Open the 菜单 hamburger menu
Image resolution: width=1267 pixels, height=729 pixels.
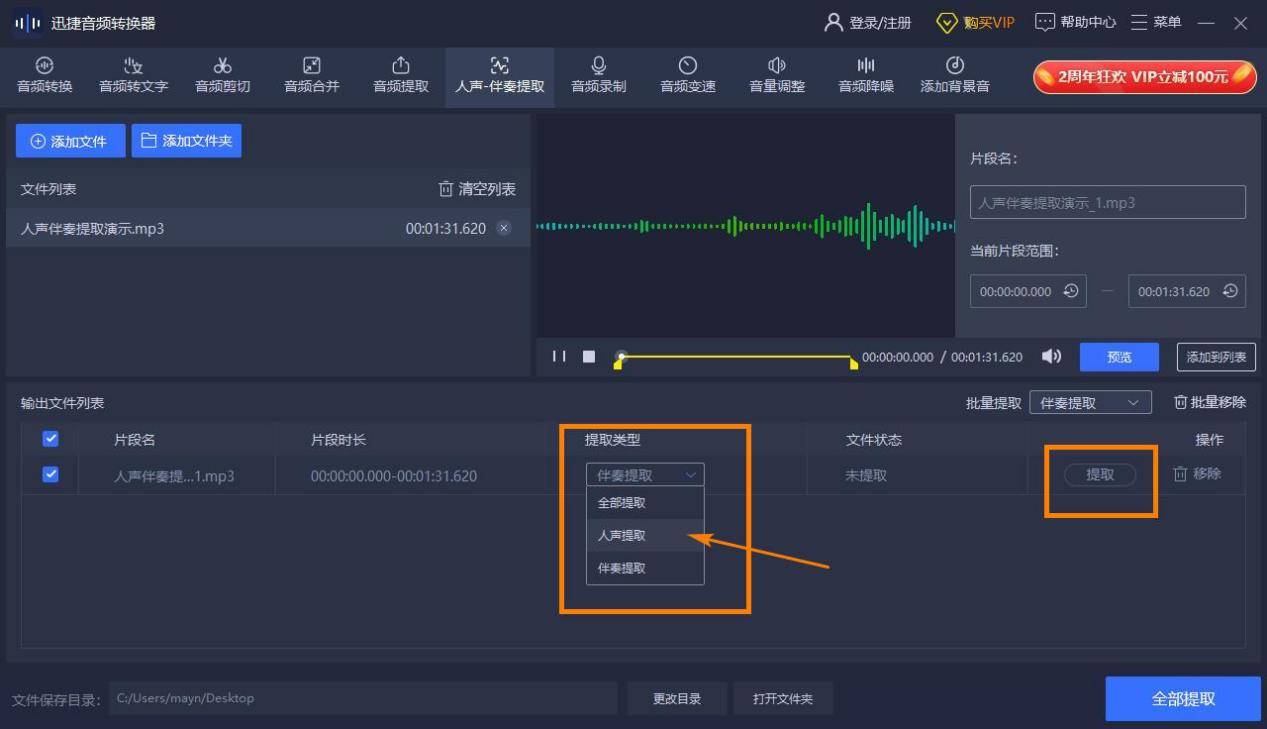(x=1156, y=22)
